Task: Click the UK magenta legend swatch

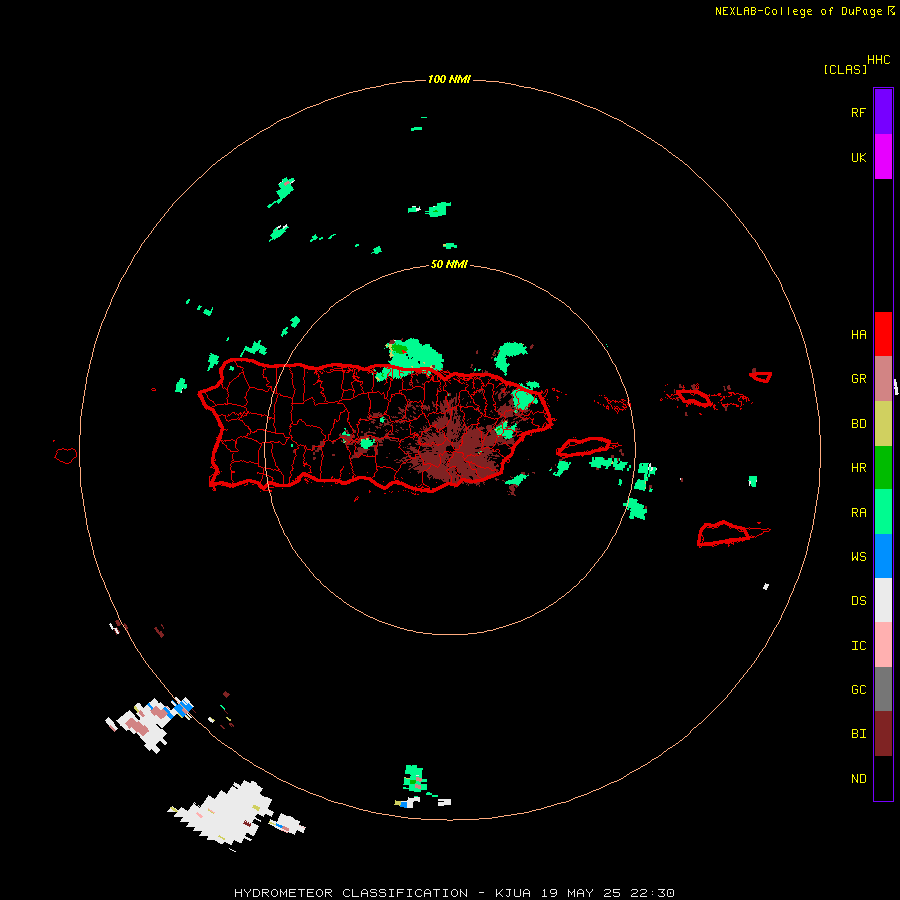Action: pyautogui.click(x=883, y=157)
